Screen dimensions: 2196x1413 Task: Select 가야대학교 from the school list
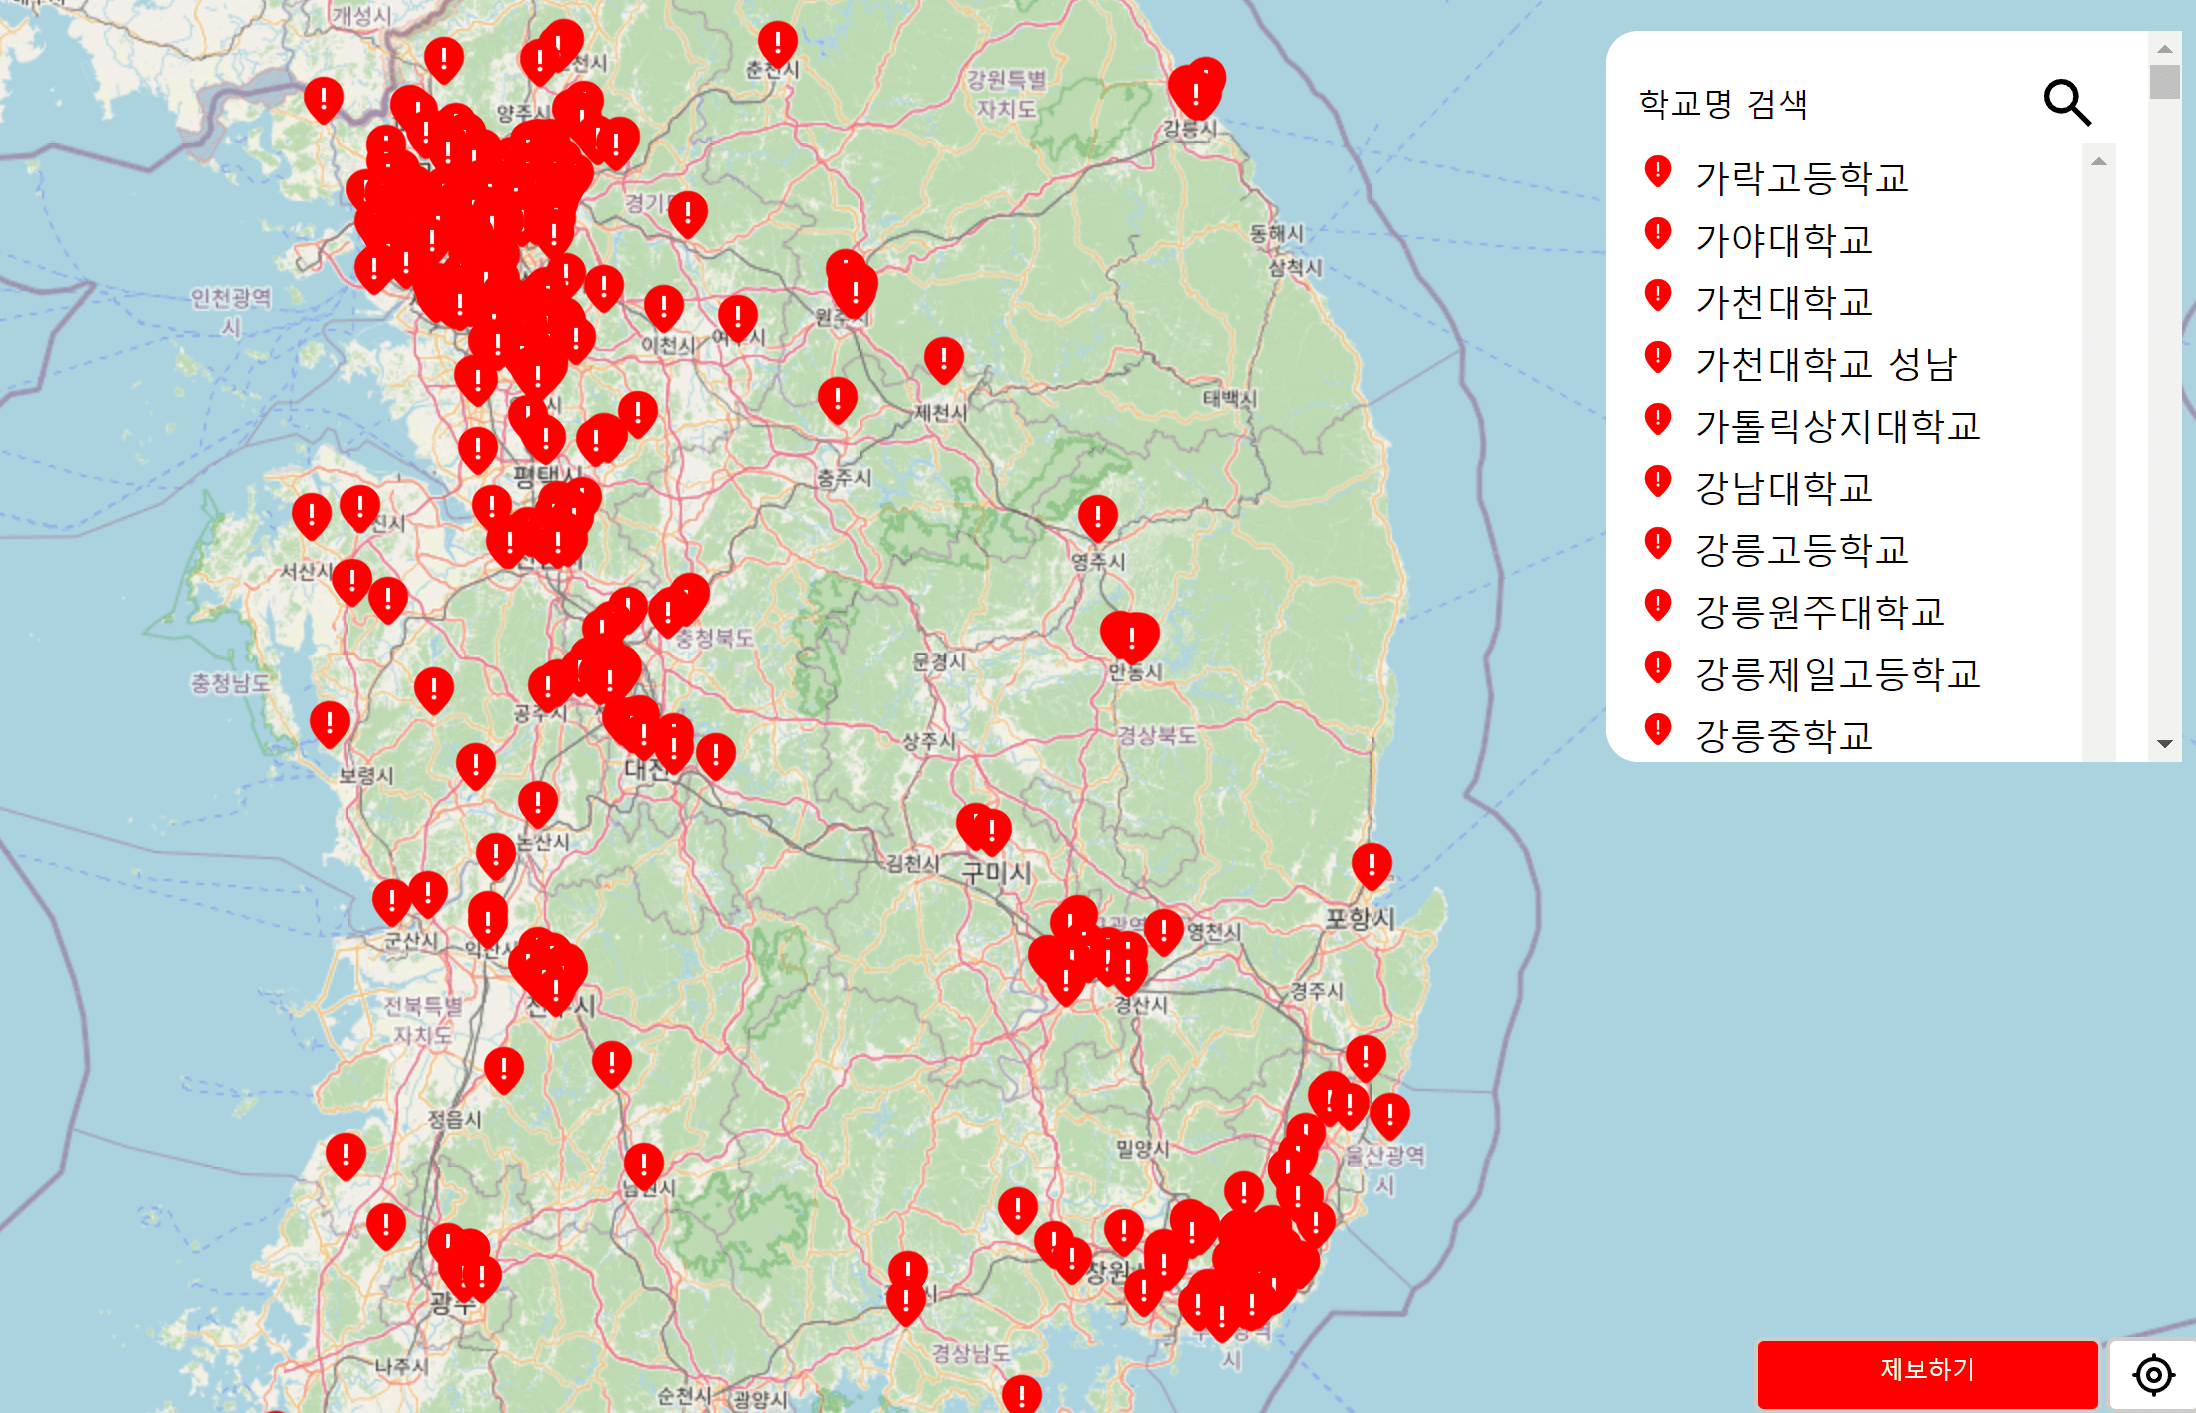coord(1783,240)
